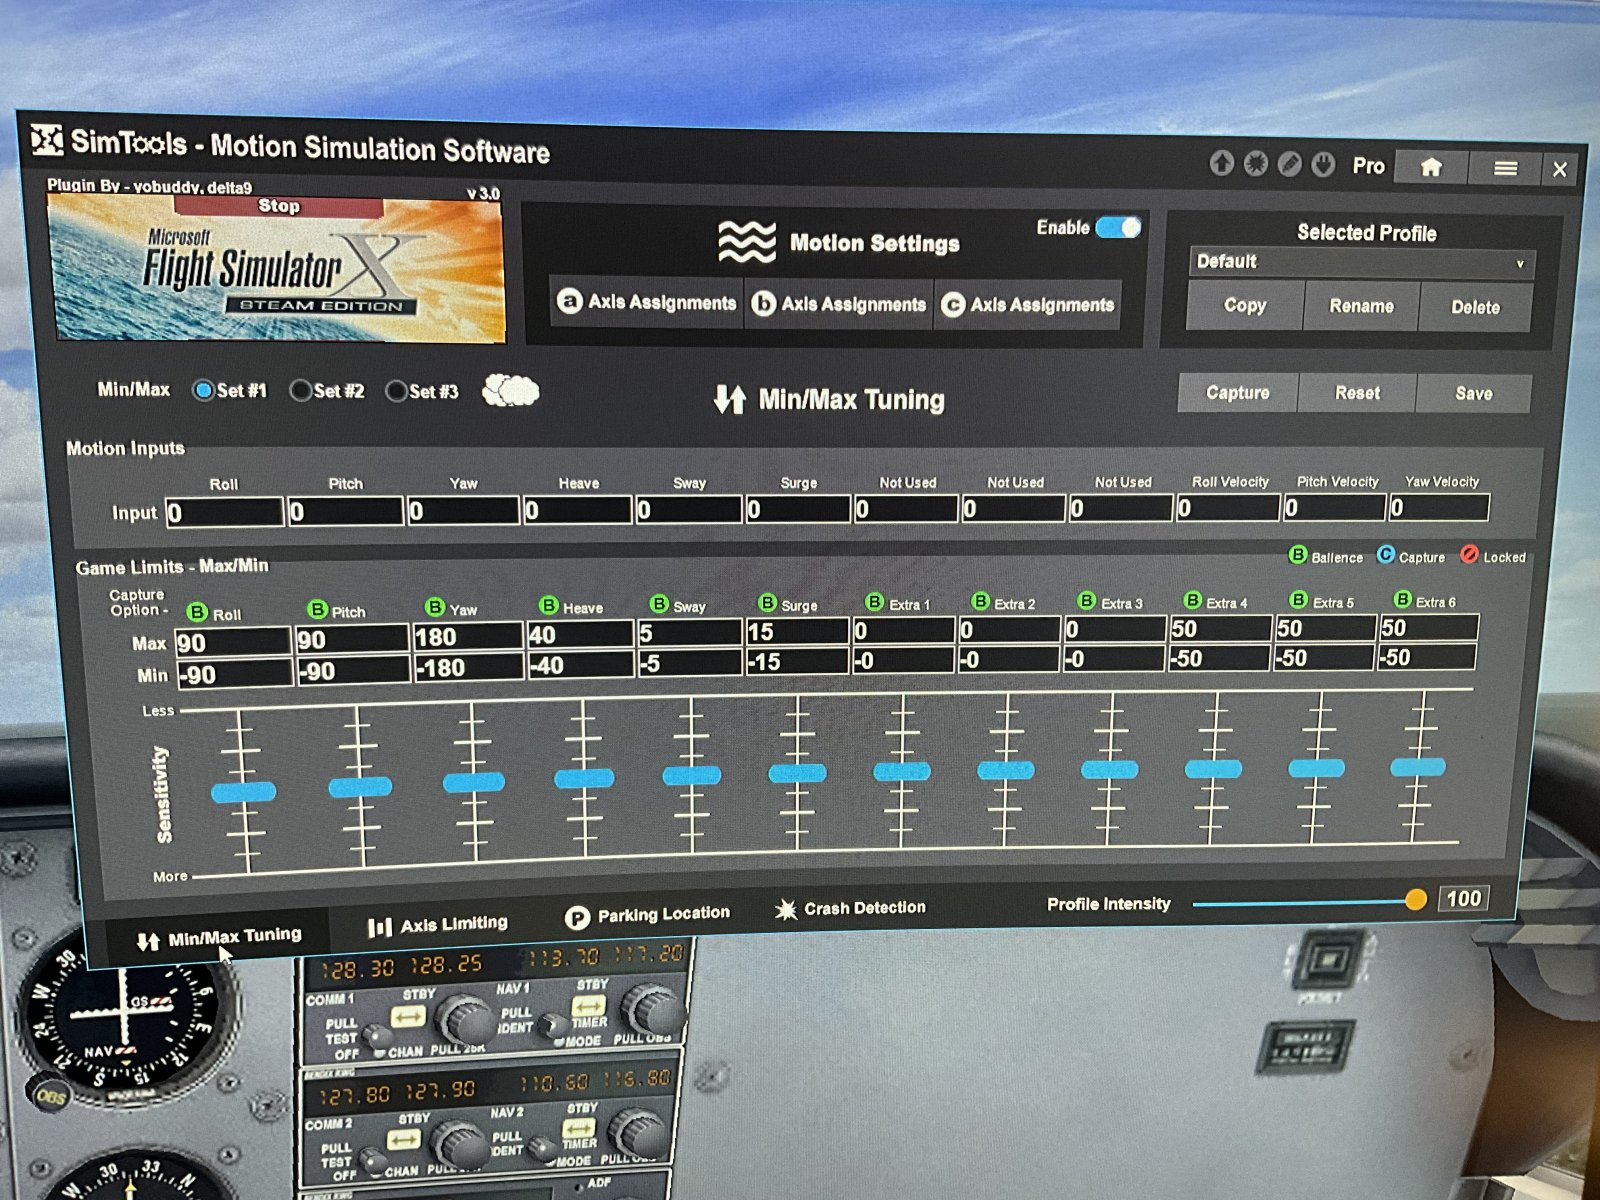Click the Pitch capture option B icon
This screenshot has width=1600, height=1200.
point(317,609)
